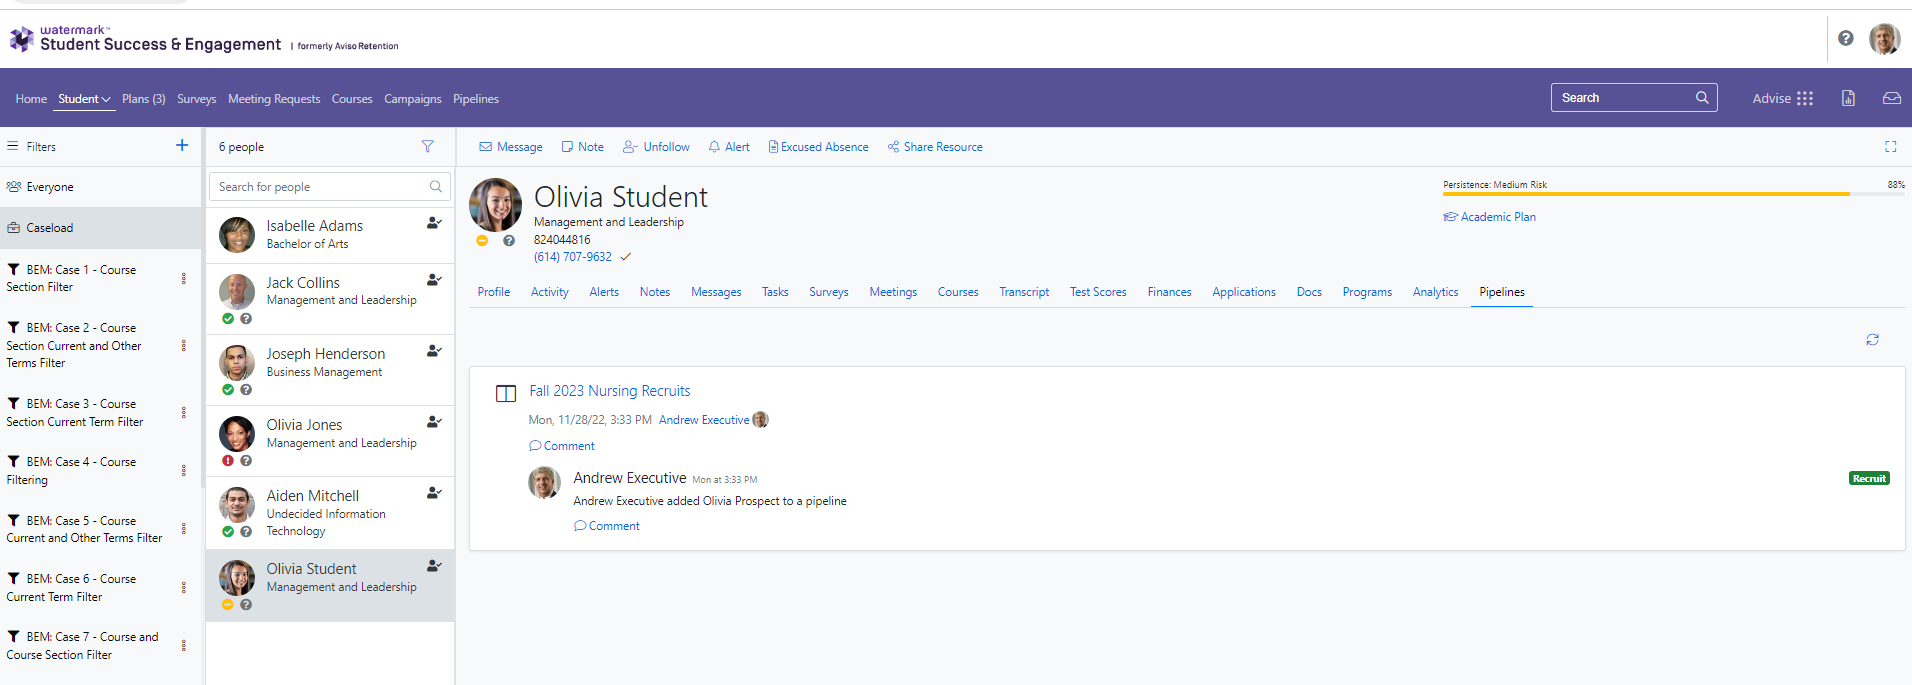Select the Caseload group
1912x685 pixels.
pyautogui.click(x=100, y=228)
